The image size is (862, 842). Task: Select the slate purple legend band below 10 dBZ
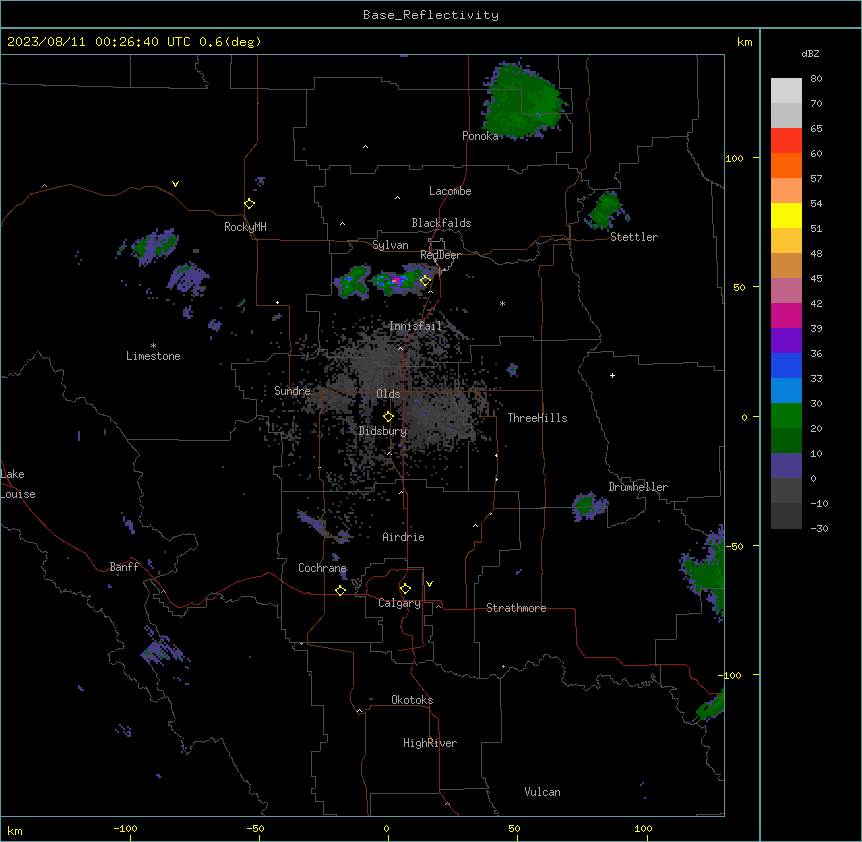(786, 466)
